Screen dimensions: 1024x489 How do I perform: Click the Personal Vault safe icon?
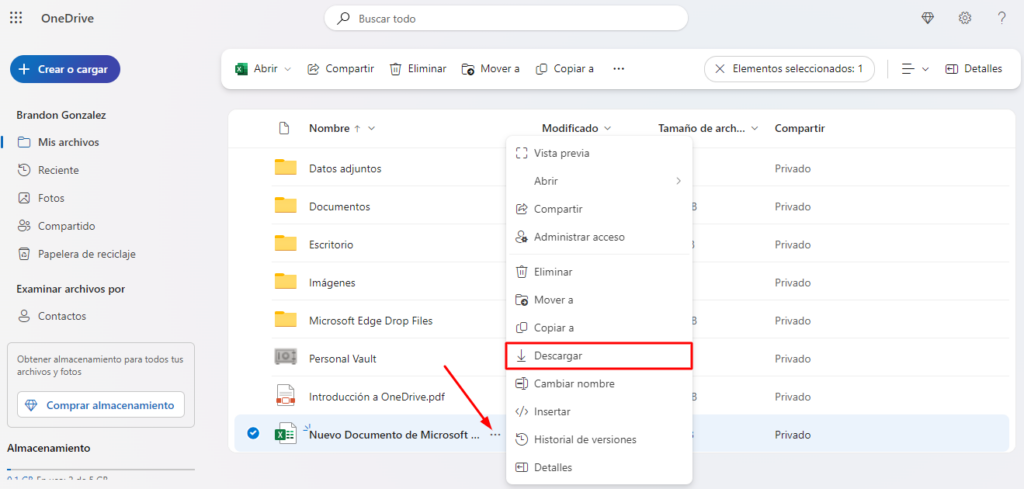[x=285, y=358]
